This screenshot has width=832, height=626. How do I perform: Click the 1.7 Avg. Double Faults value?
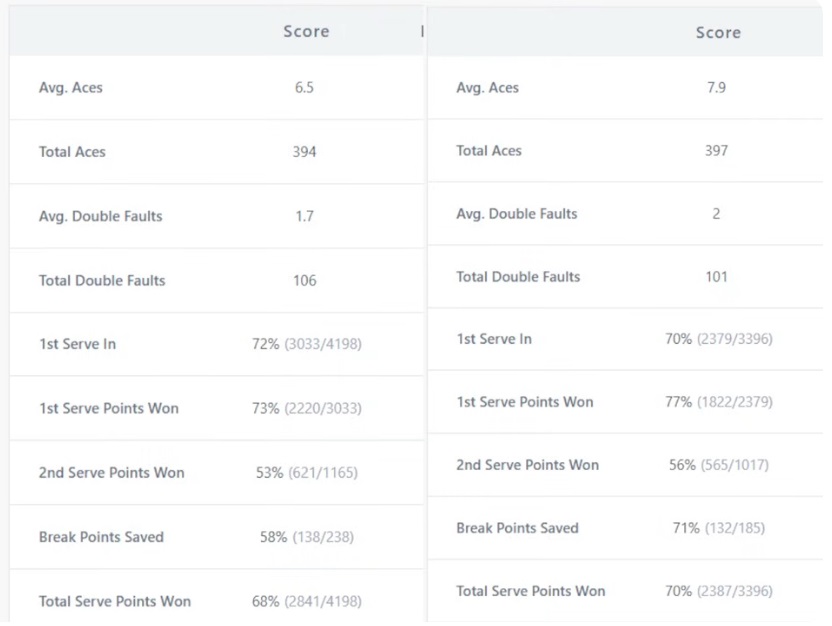click(304, 216)
